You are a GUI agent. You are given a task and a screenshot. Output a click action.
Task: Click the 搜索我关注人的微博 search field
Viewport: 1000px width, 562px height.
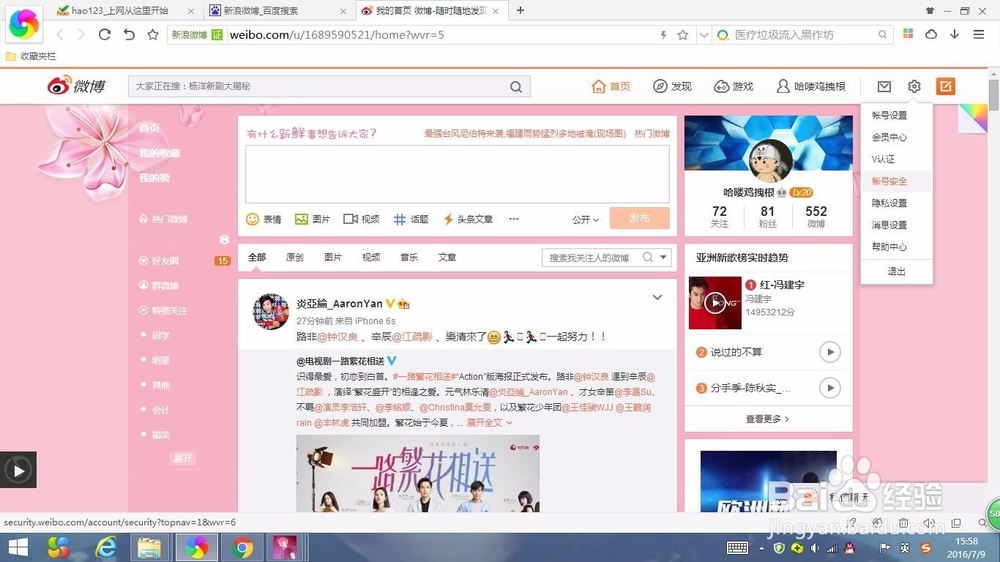coord(591,258)
